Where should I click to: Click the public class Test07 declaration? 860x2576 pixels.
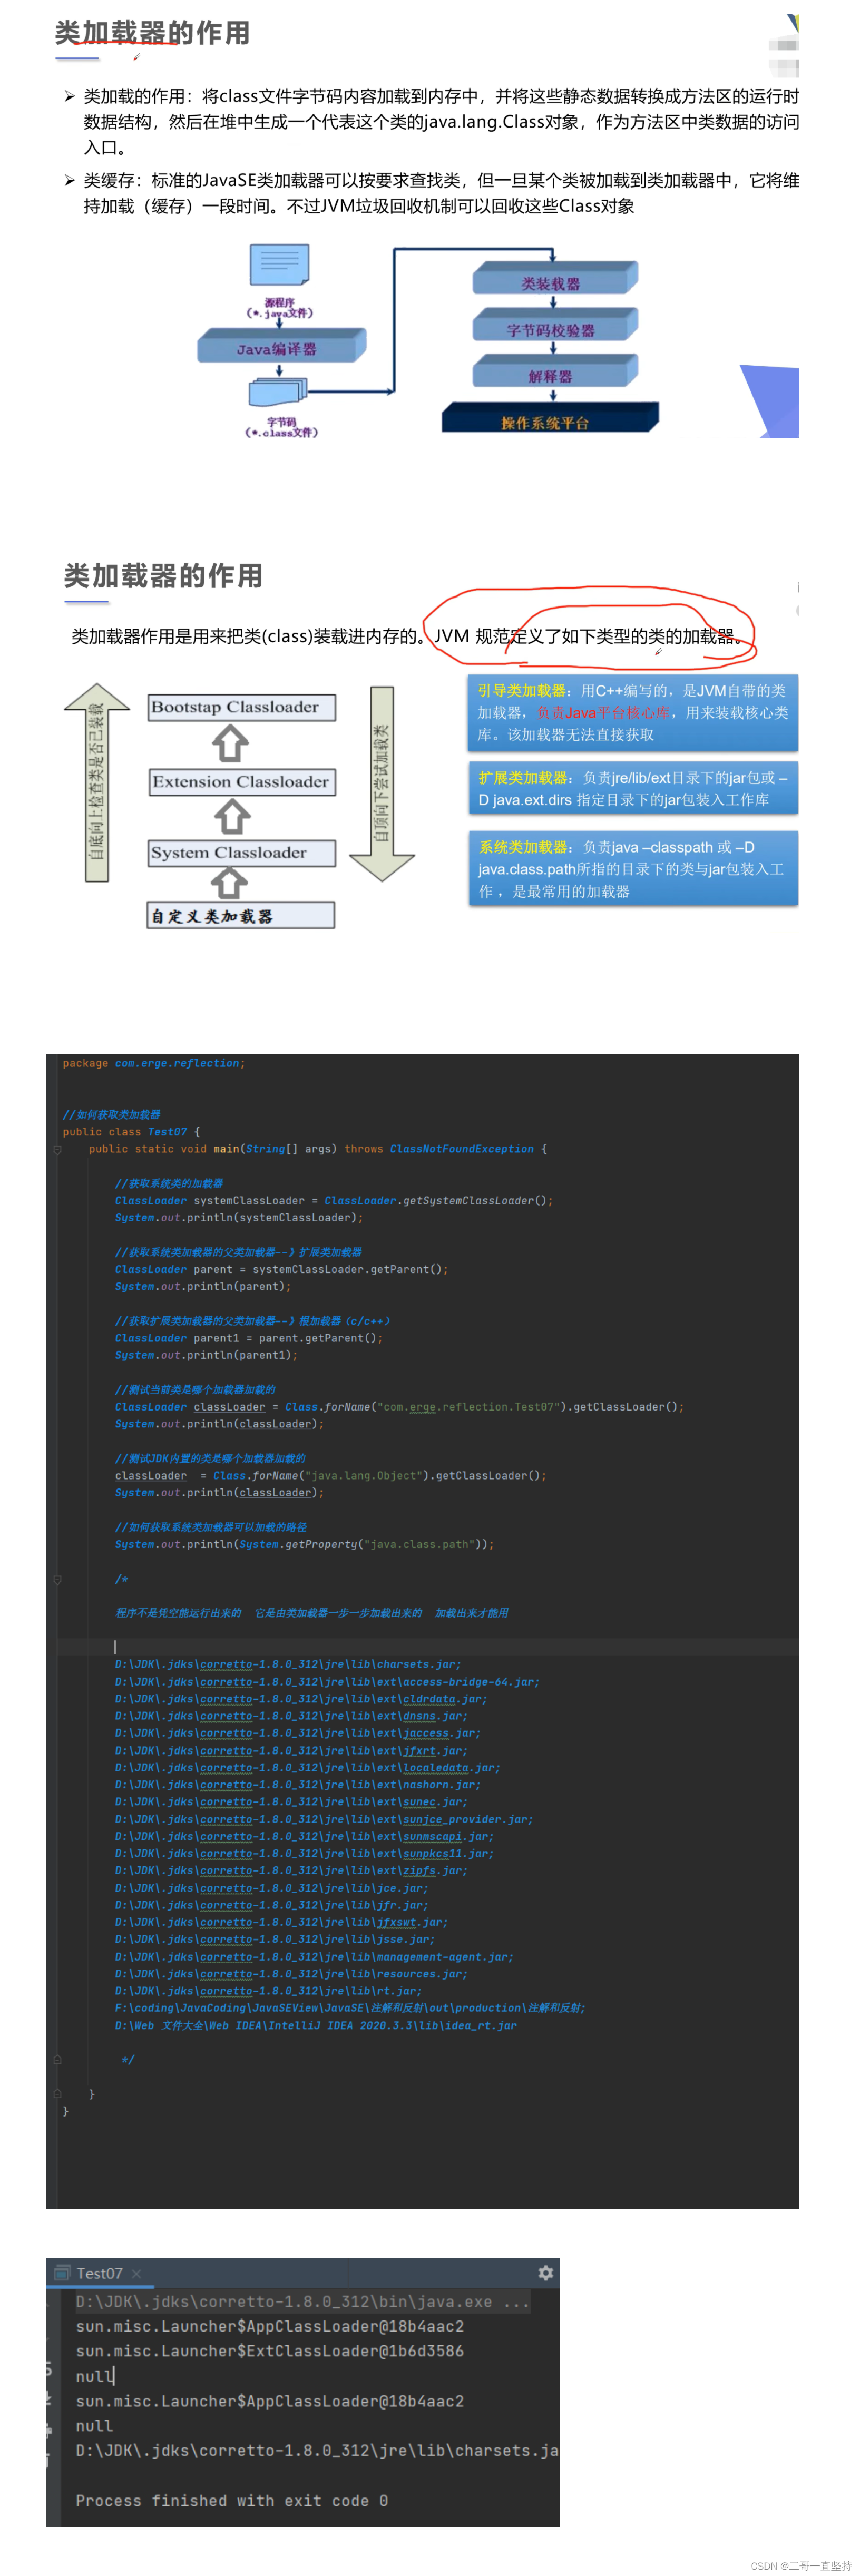131,1132
